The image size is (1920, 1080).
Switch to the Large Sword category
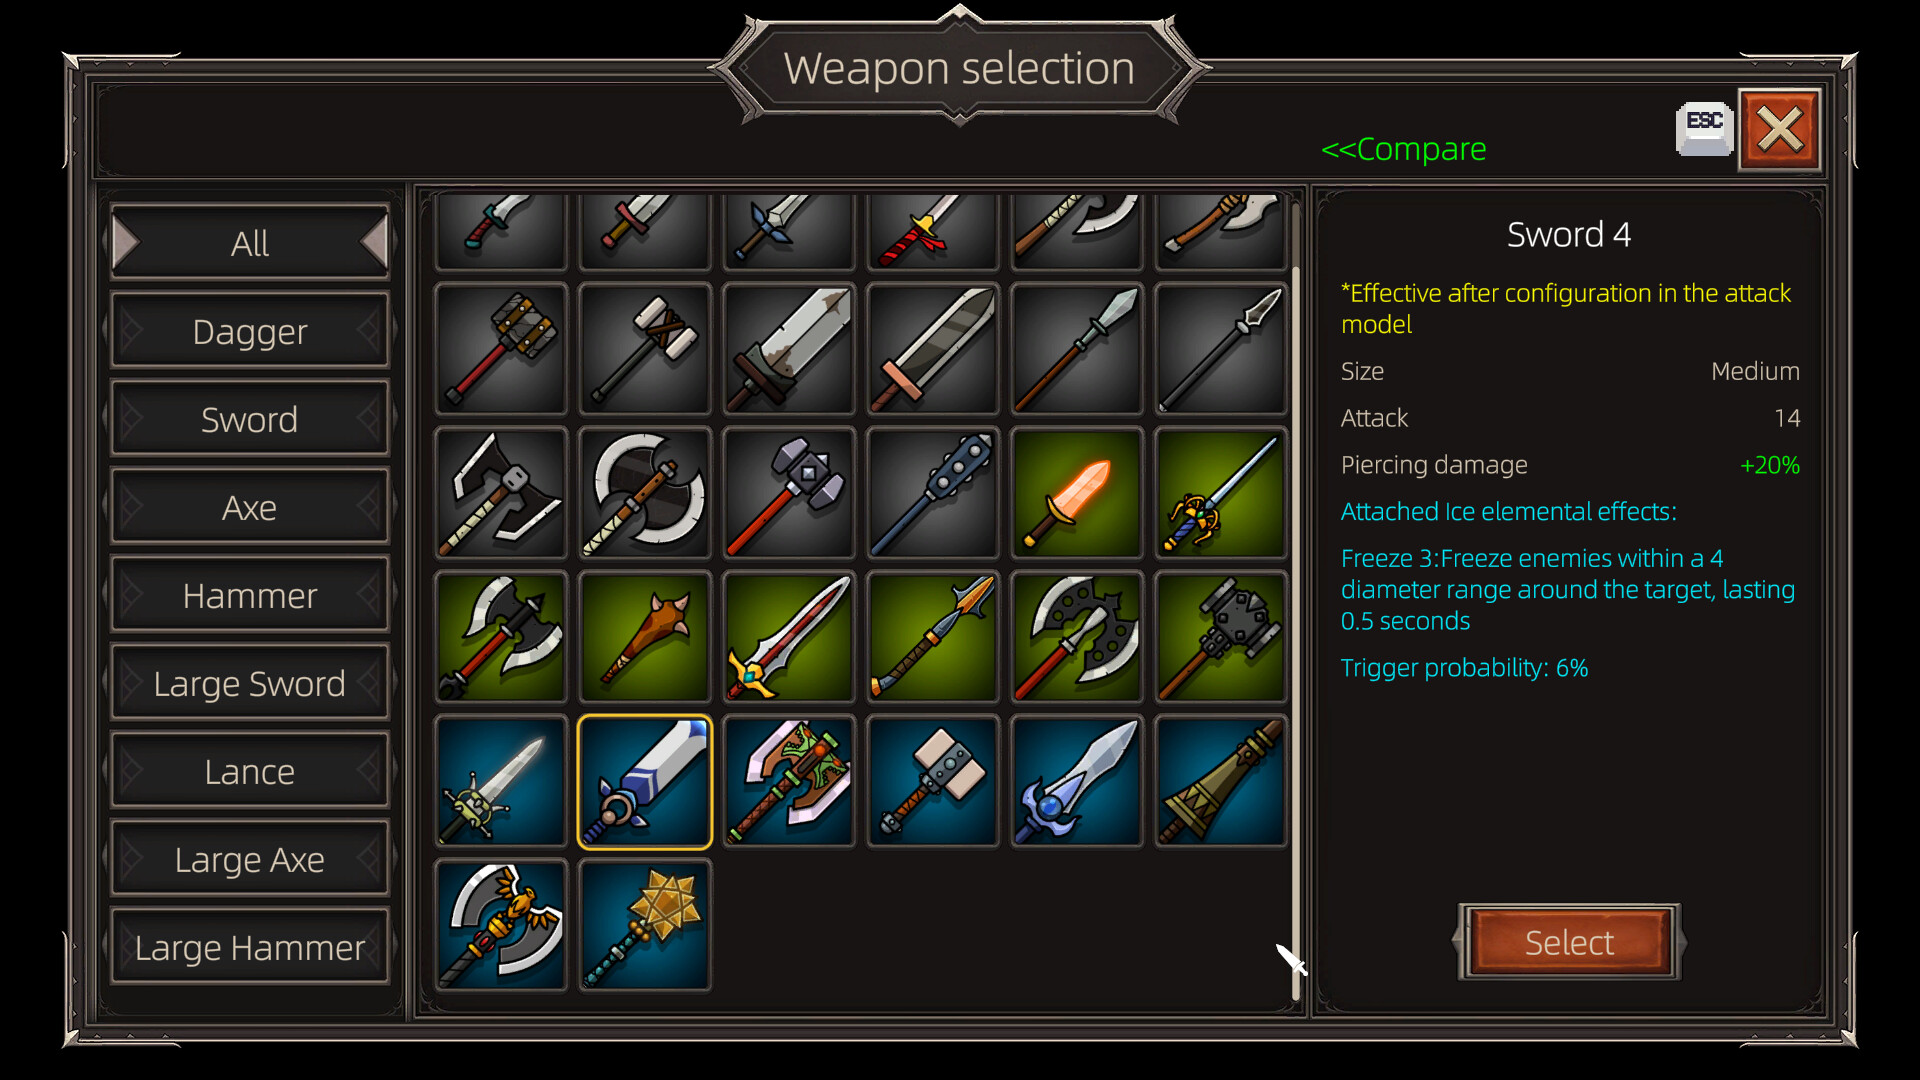[x=250, y=683]
